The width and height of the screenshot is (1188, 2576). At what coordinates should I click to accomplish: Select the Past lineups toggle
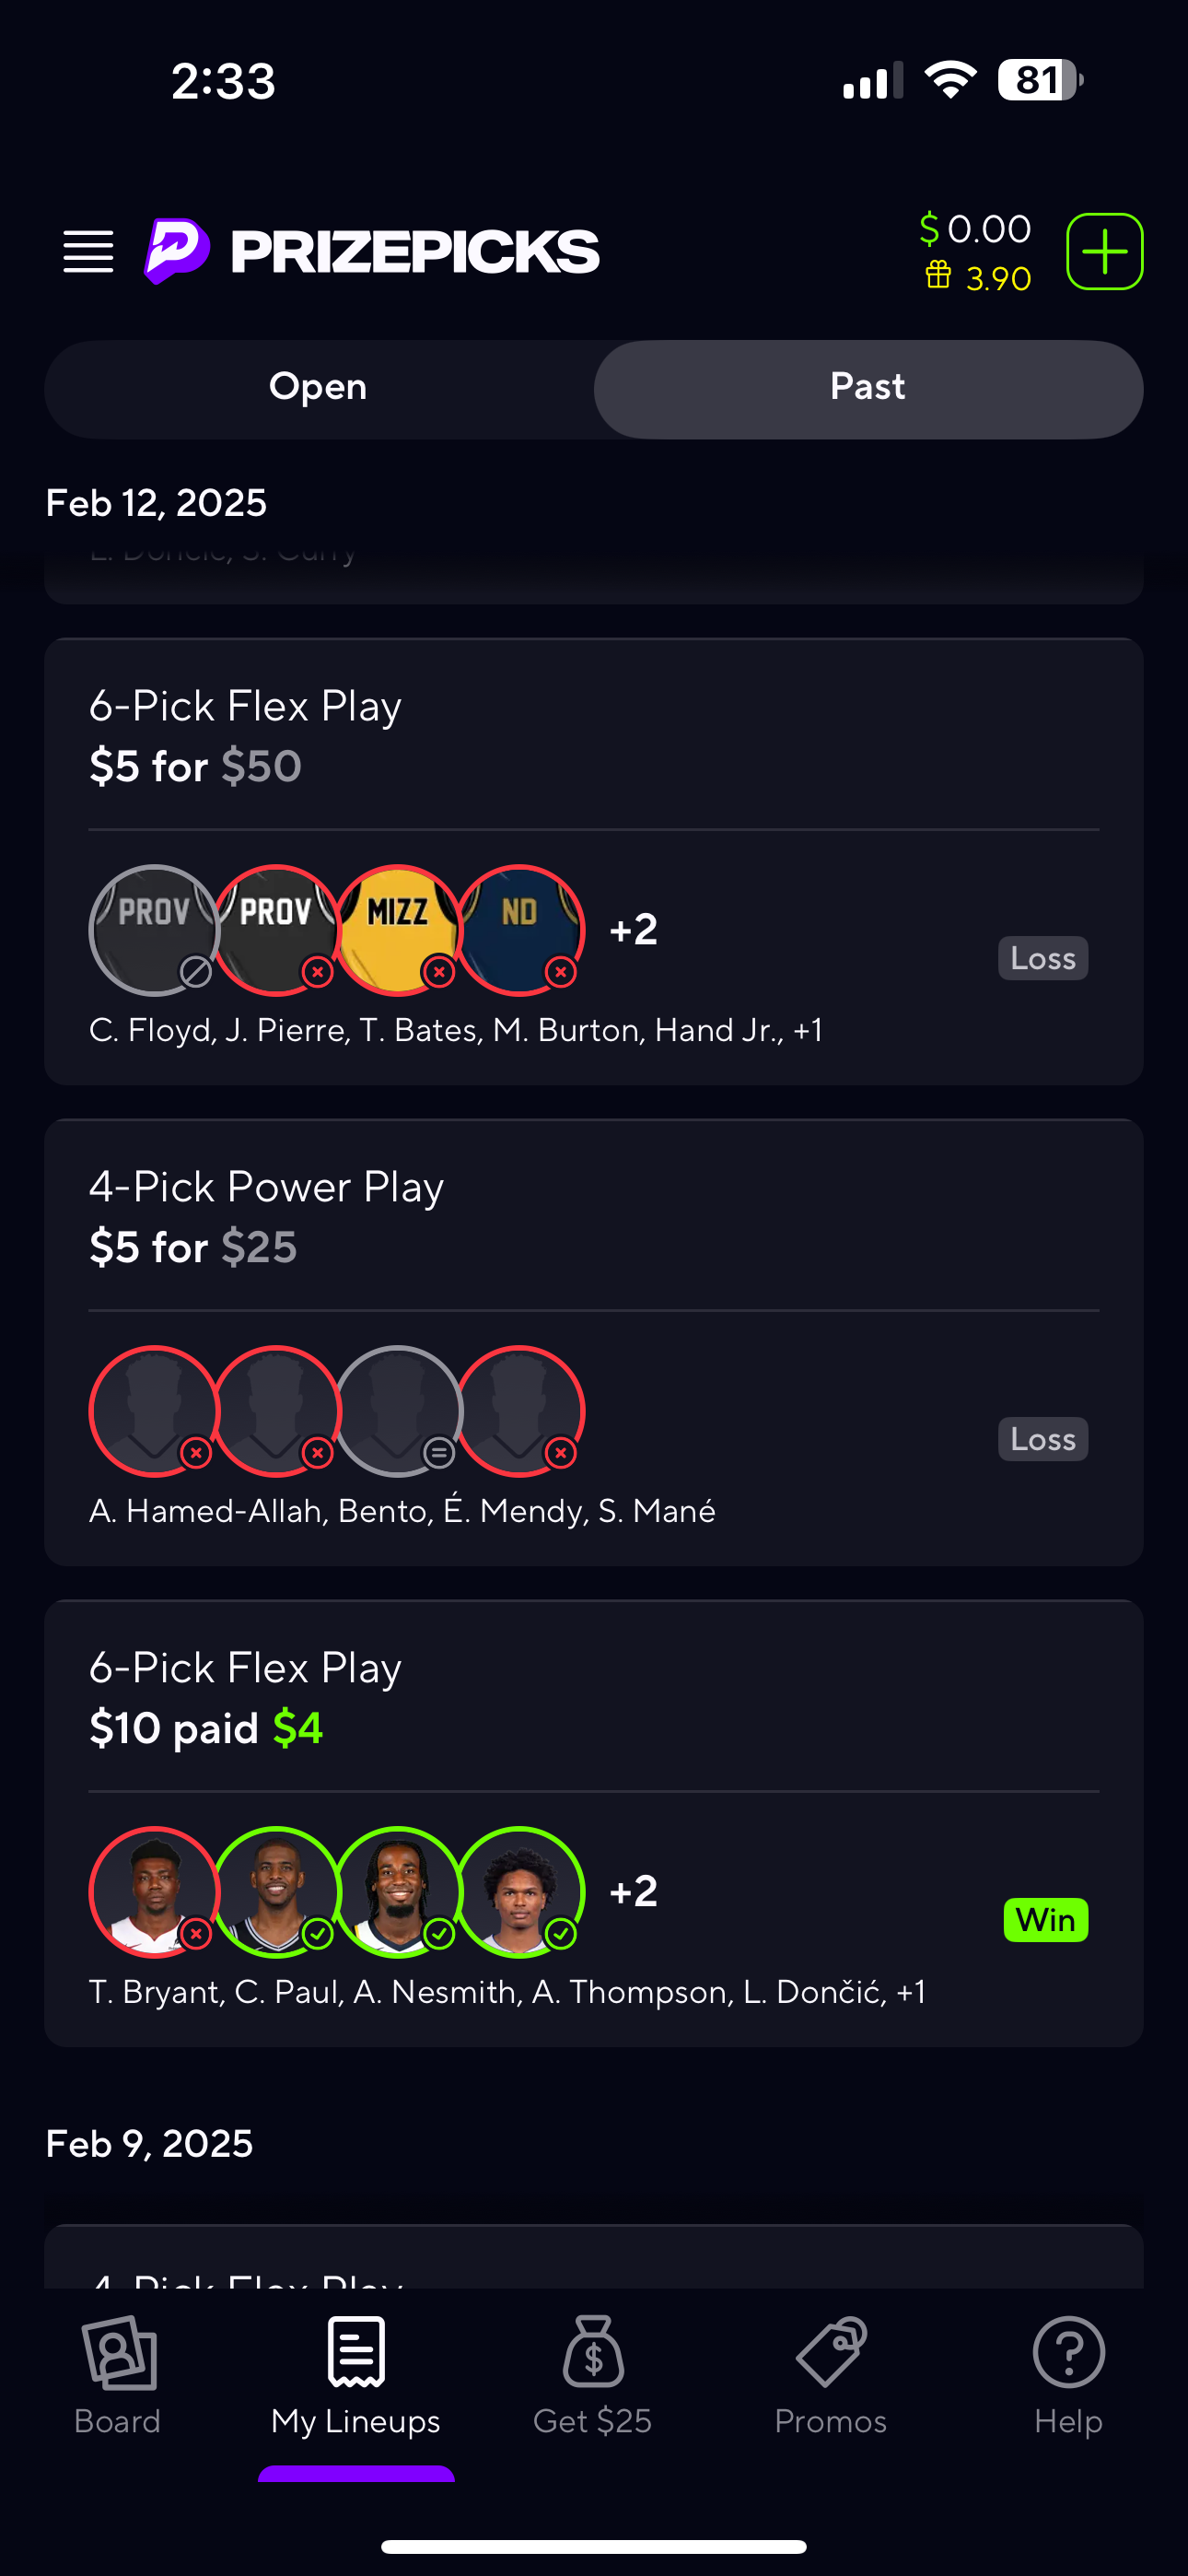pos(868,388)
